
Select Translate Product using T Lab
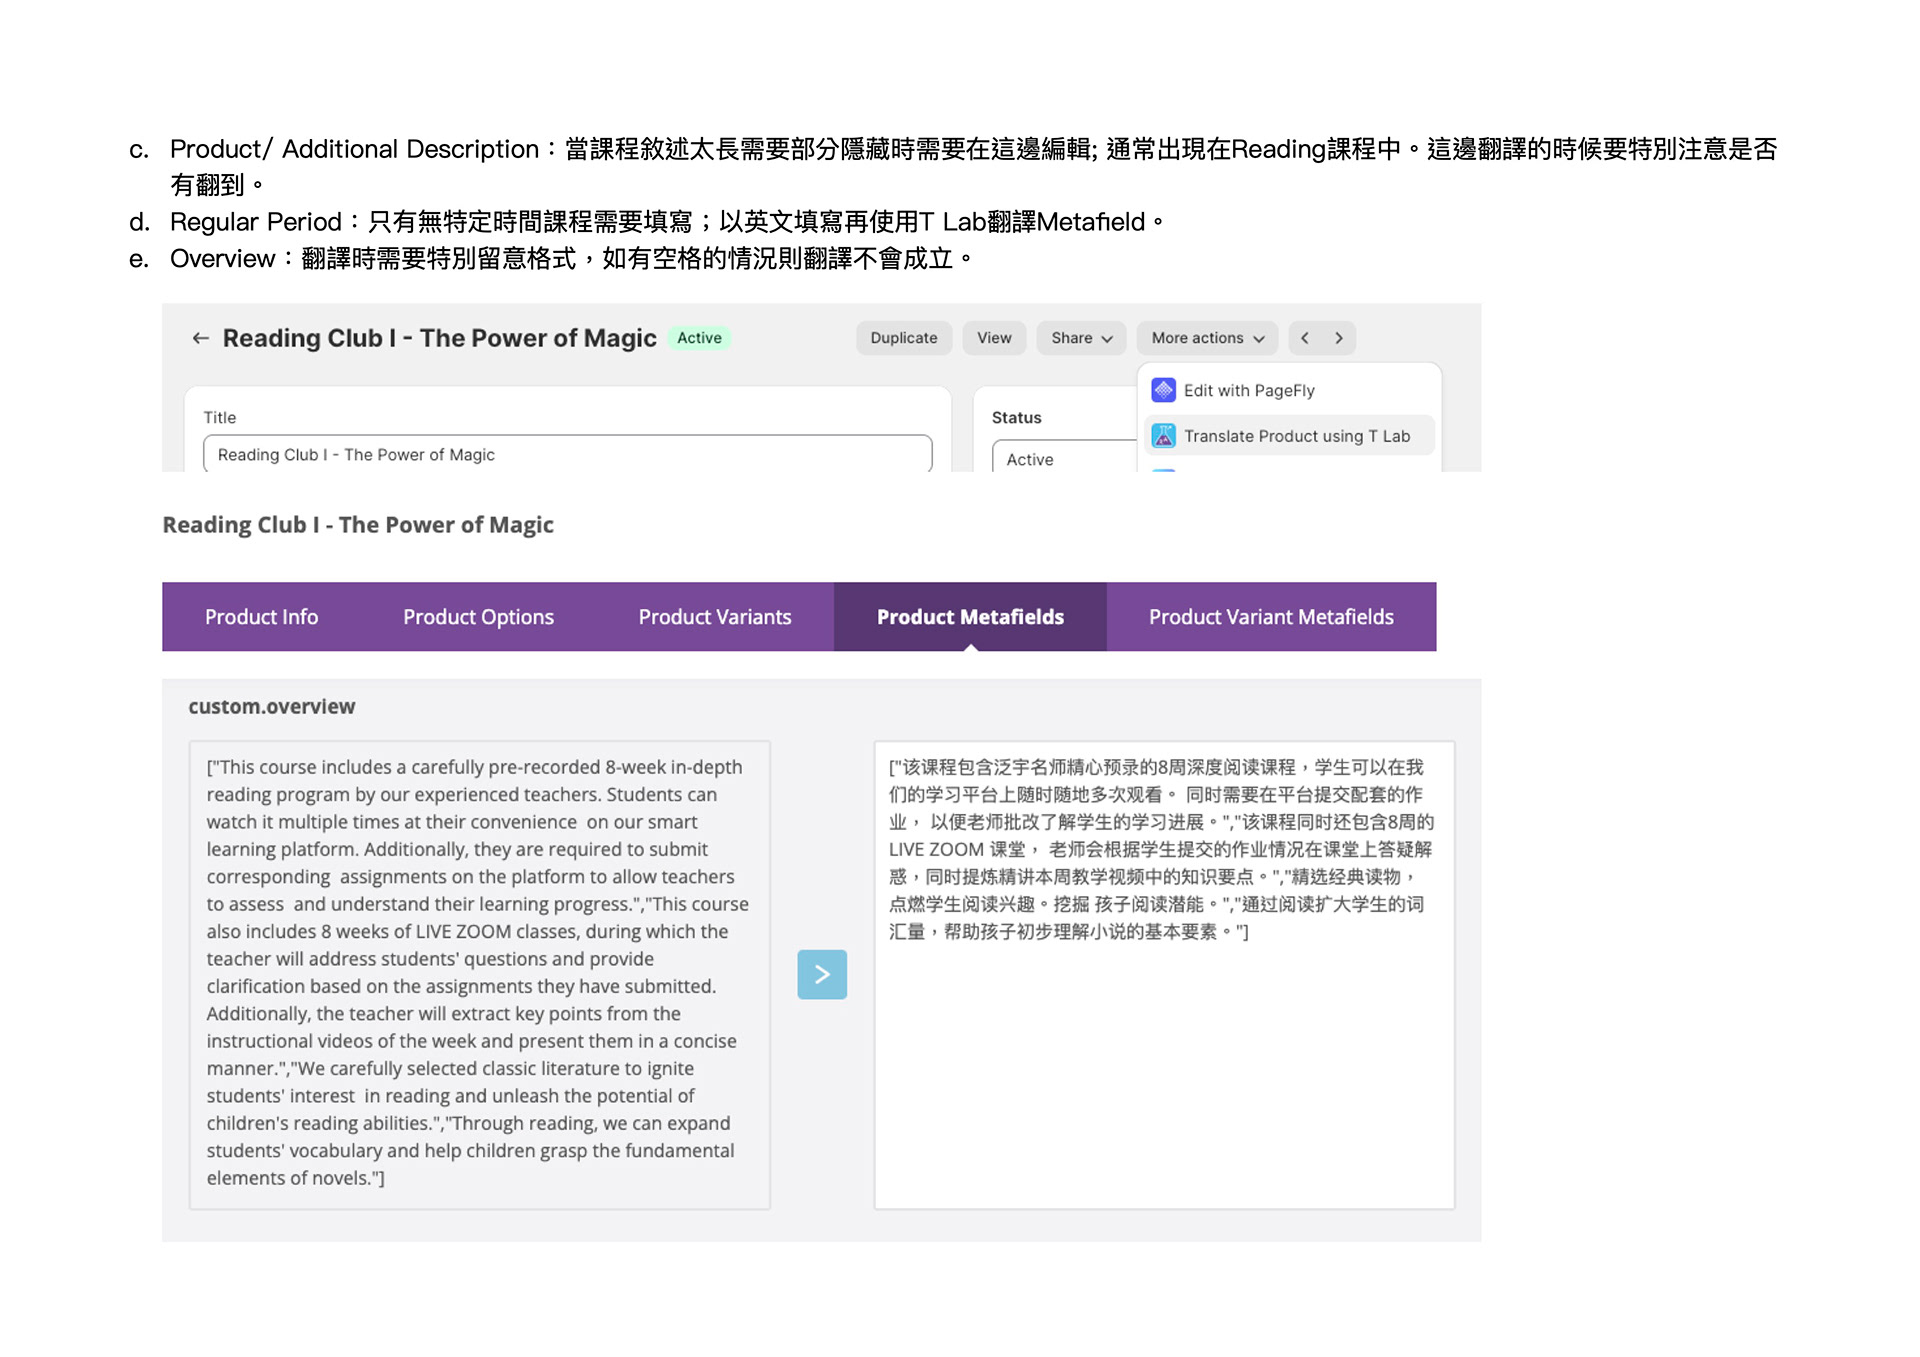tap(1296, 436)
